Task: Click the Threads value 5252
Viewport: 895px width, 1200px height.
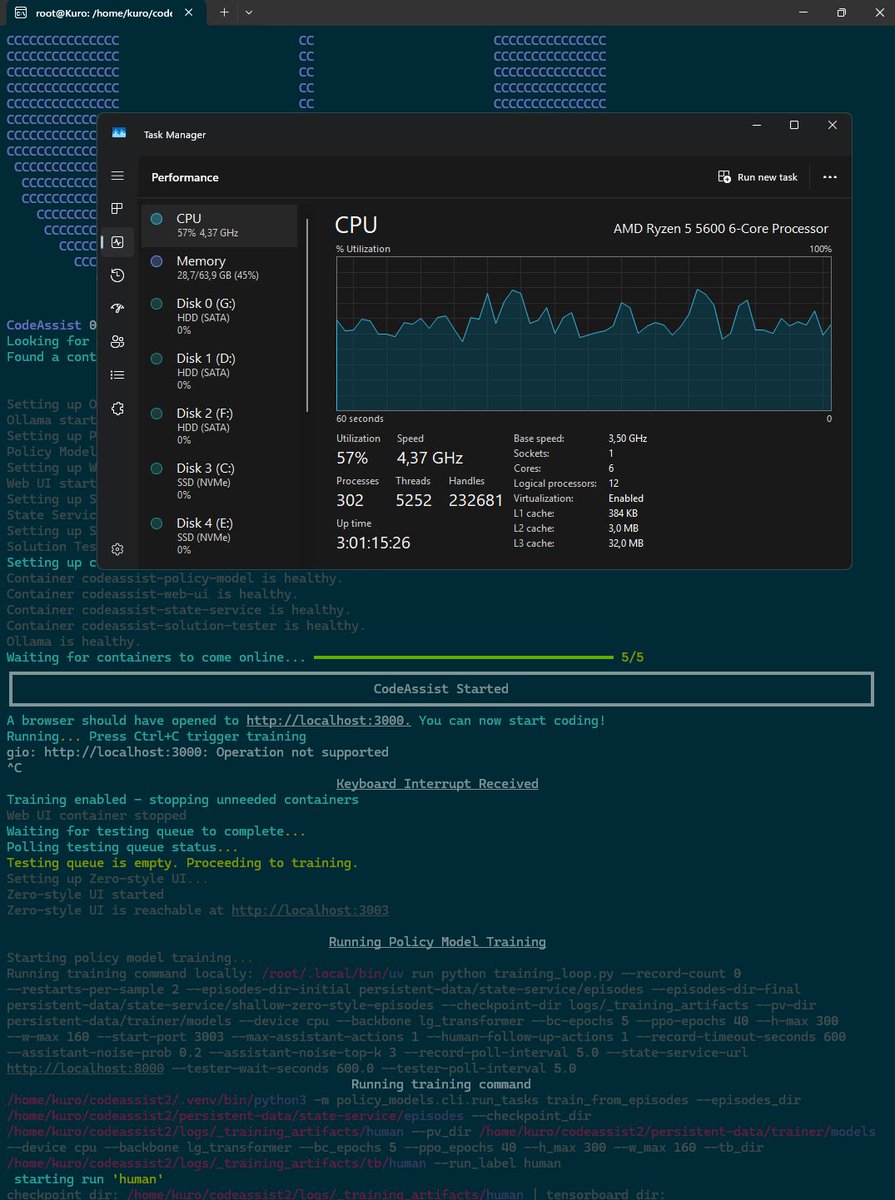Action: tap(413, 500)
